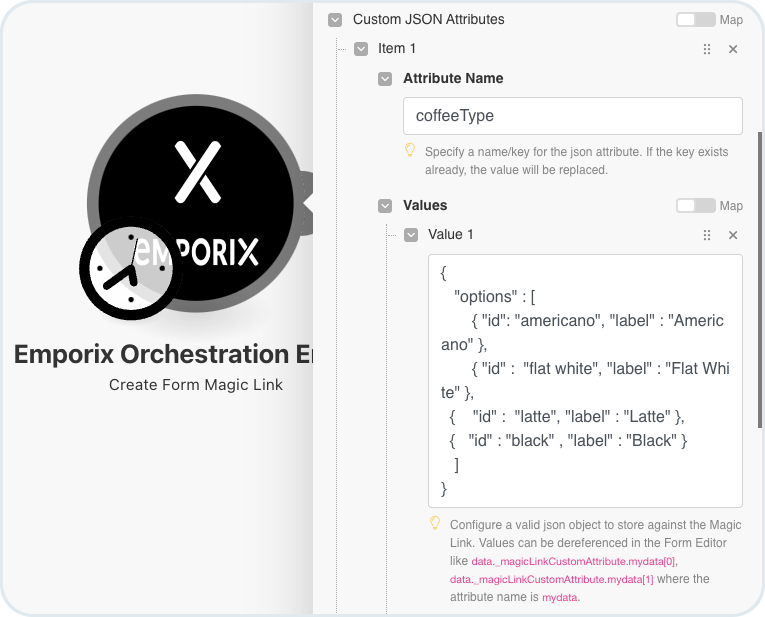Collapse the Attribute Name field
The height and width of the screenshot is (617, 765).
click(x=385, y=79)
